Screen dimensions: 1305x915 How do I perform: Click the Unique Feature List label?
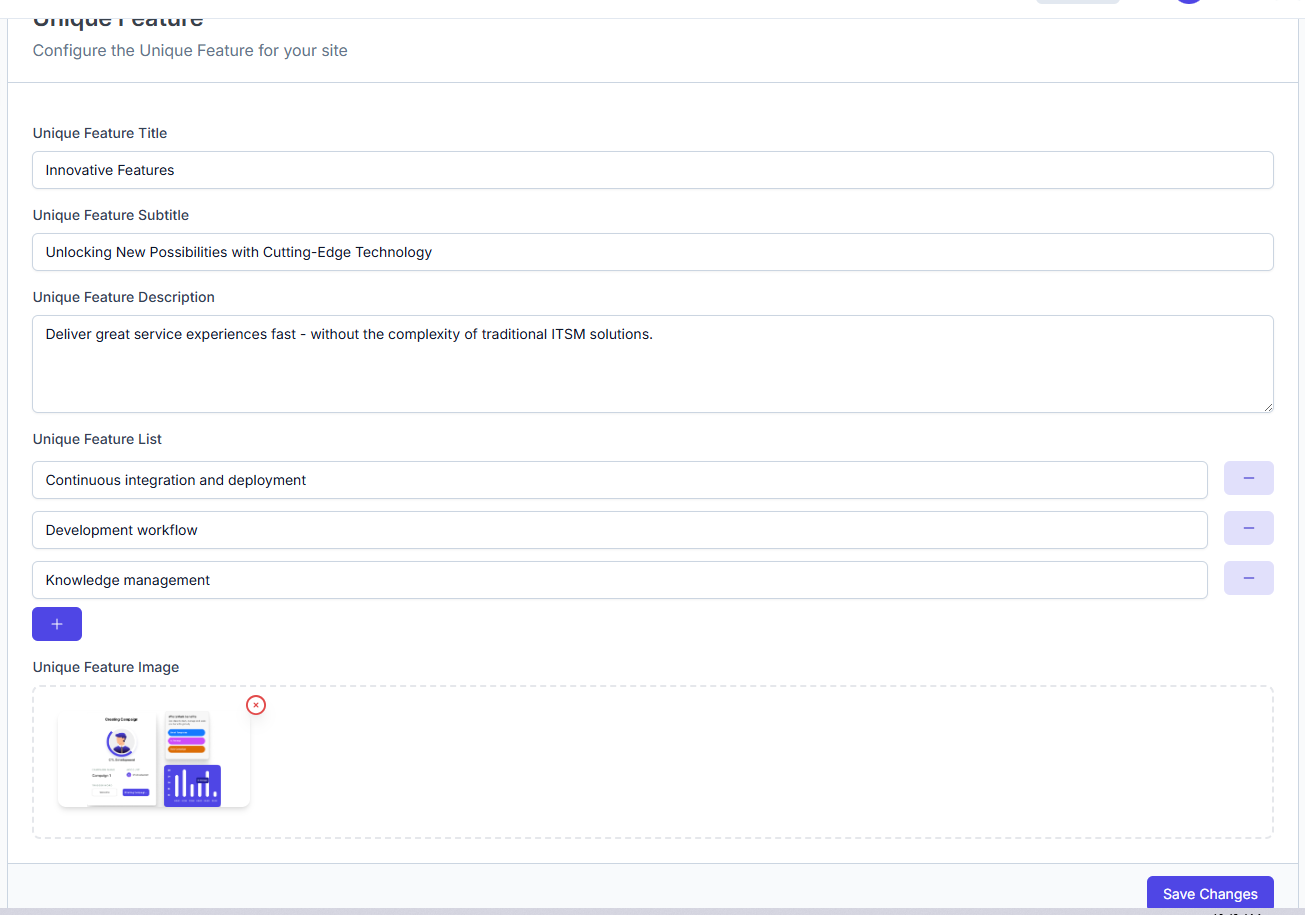(x=97, y=439)
